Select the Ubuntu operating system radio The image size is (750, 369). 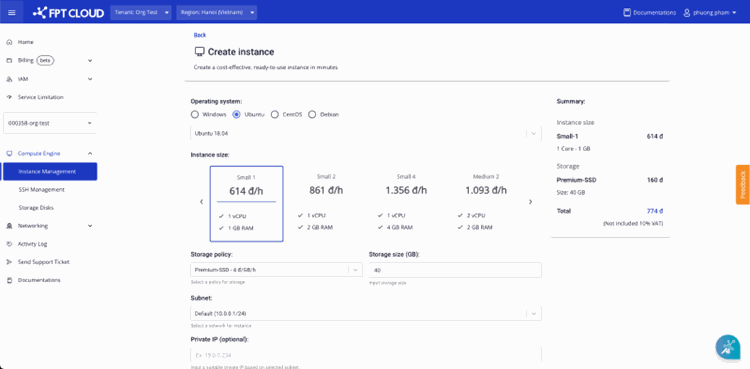(236, 114)
